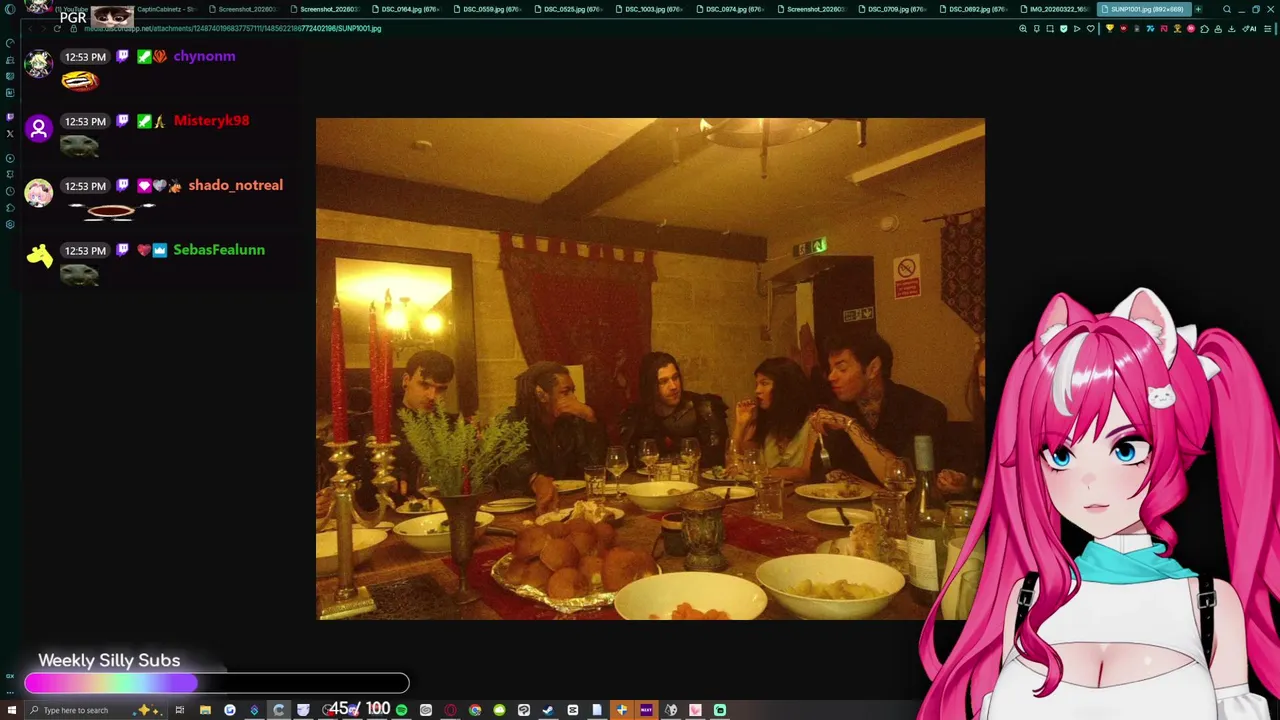The height and width of the screenshot is (720, 1280).
Task: Open File Explorer from the taskbar
Action: (x=205, y=710)
